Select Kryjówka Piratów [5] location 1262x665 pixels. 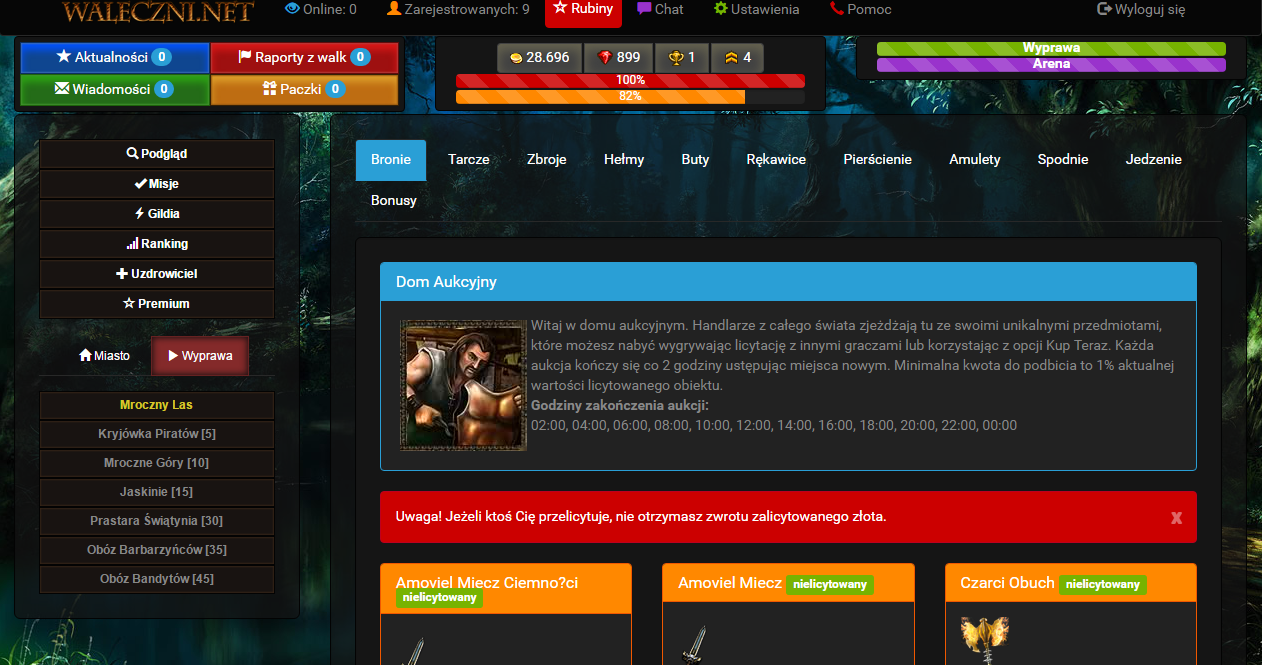click(157, 434)
